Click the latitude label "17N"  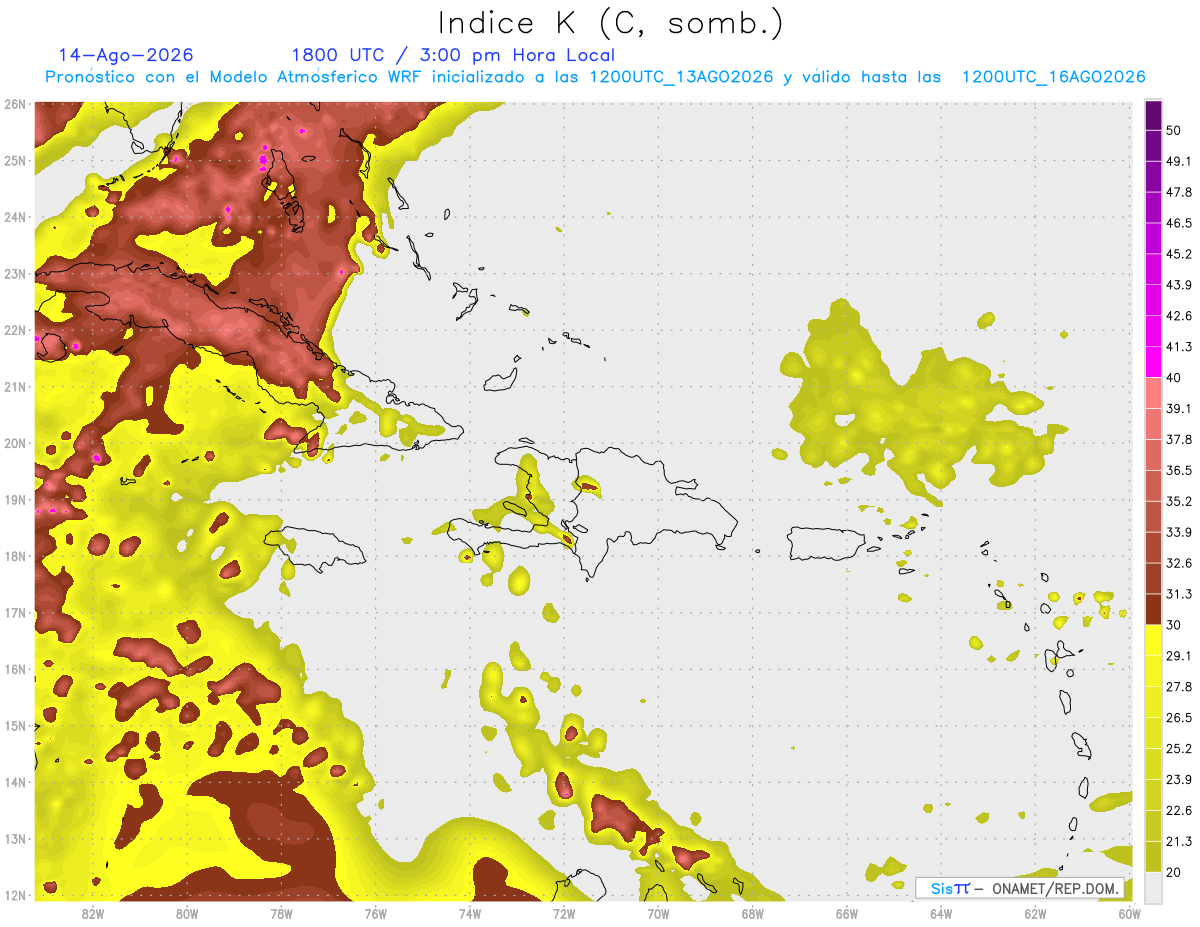coord(15,613)
